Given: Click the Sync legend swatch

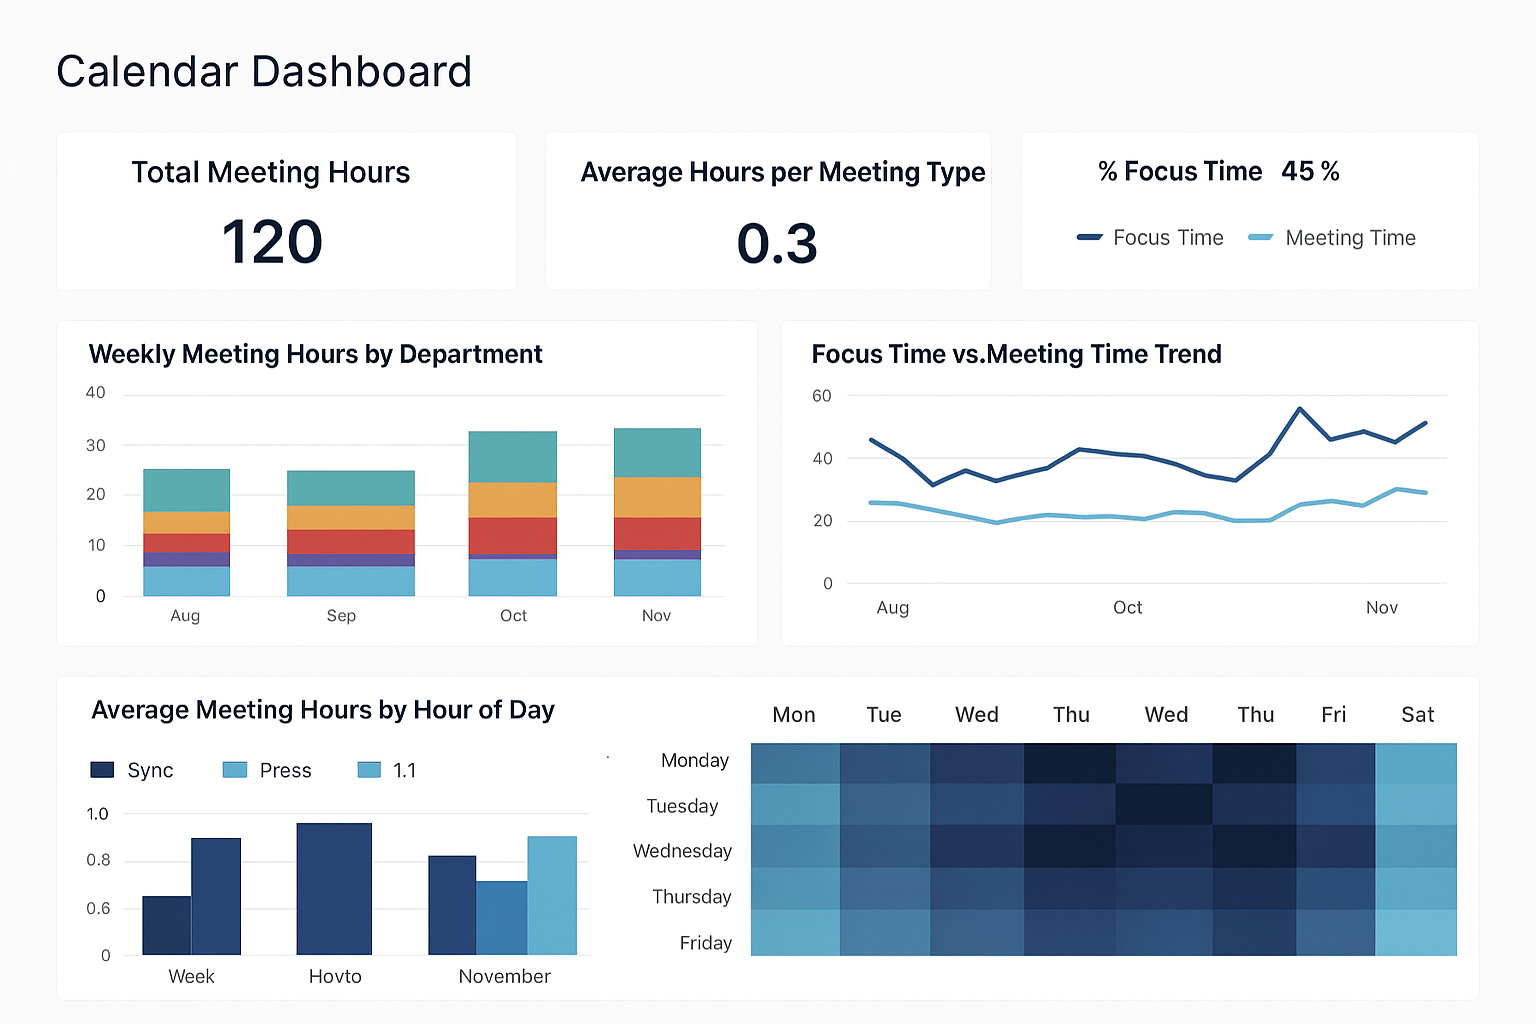Looking at the screenshot, I should pyautogui.click(x=101, y=769).
